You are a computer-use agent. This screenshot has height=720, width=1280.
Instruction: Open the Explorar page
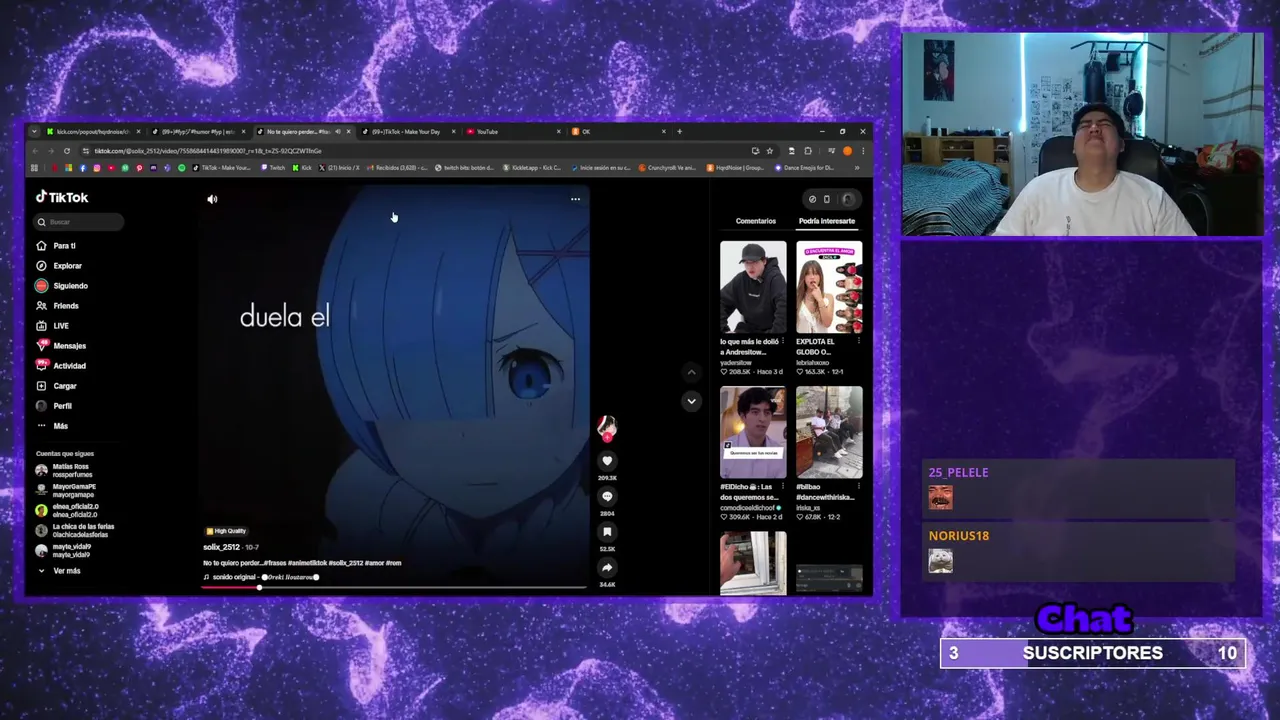pos(59,266)
